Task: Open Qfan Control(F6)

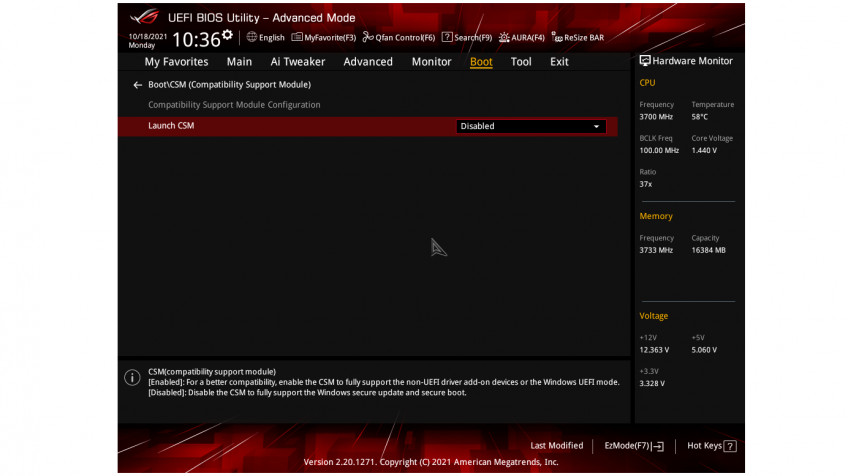Action: click(399, 37)
